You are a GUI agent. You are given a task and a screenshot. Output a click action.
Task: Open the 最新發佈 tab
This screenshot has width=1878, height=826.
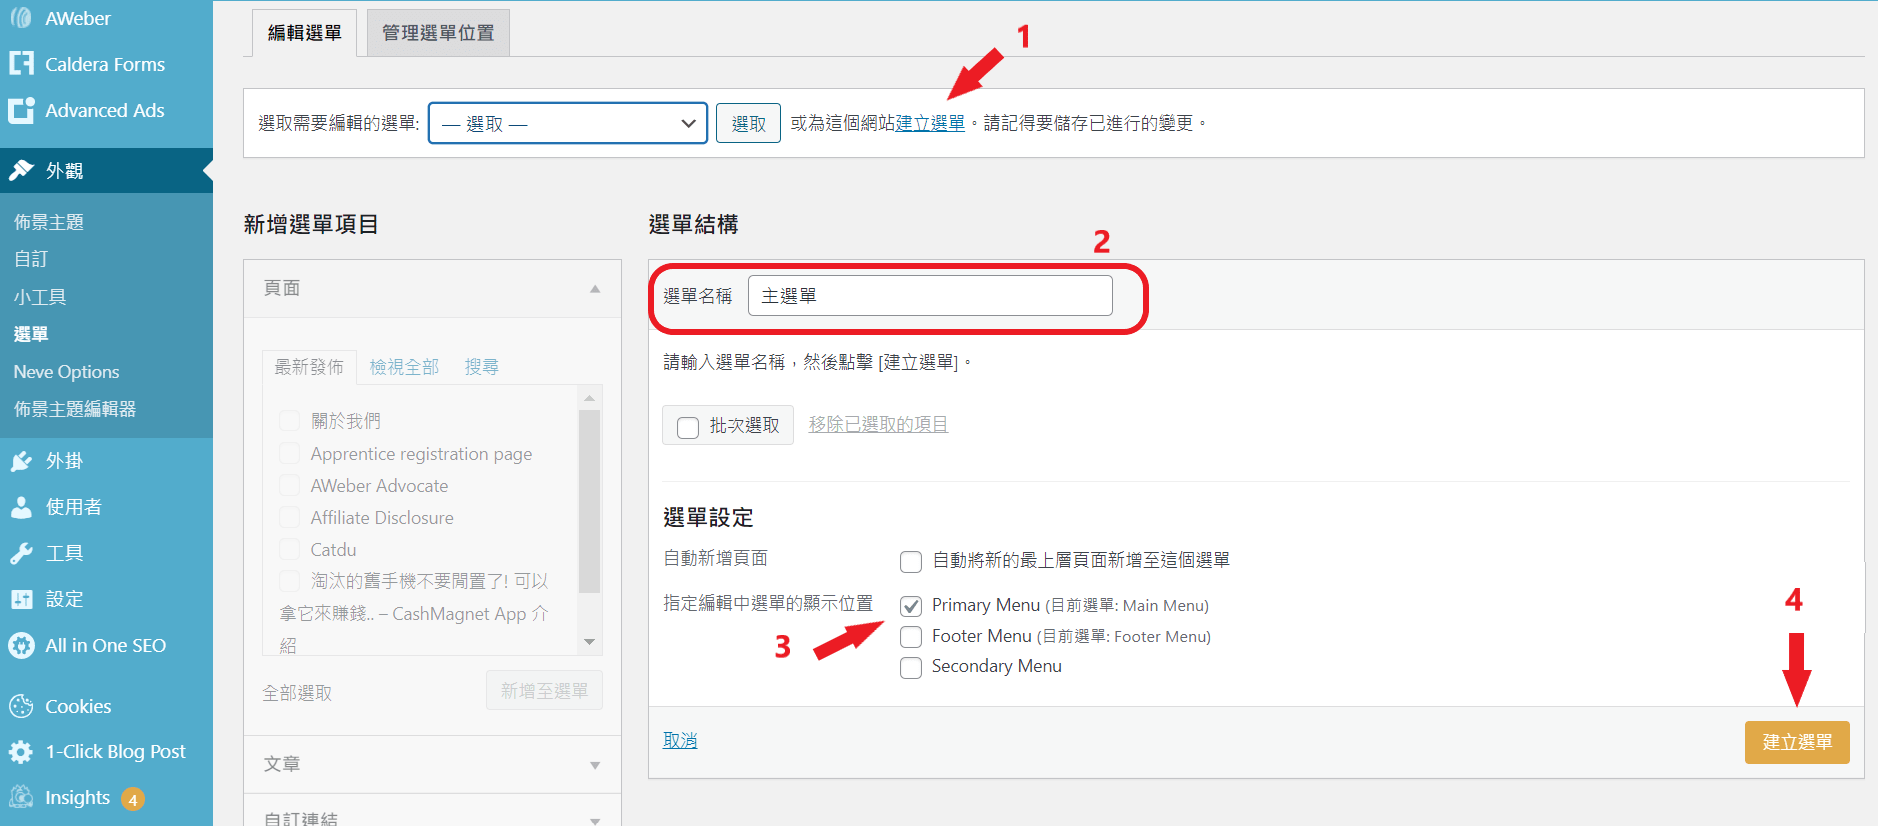(x=309, y=367)
